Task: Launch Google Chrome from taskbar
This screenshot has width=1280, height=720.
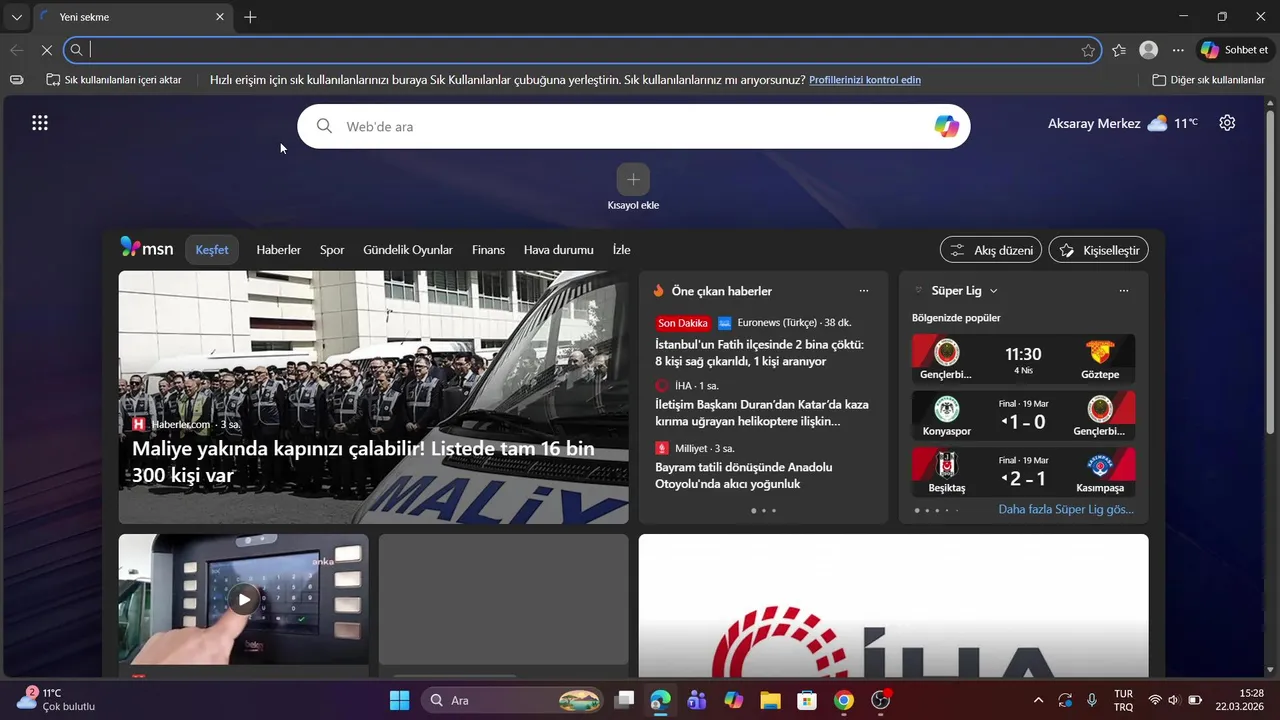Action: coord(844,700)
